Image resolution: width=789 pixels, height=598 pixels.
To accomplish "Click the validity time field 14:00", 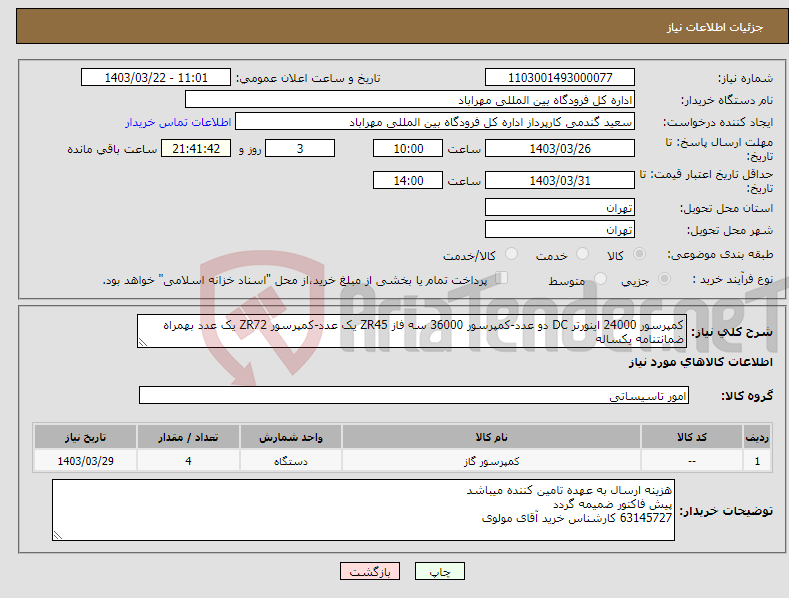I will [408, 180].
